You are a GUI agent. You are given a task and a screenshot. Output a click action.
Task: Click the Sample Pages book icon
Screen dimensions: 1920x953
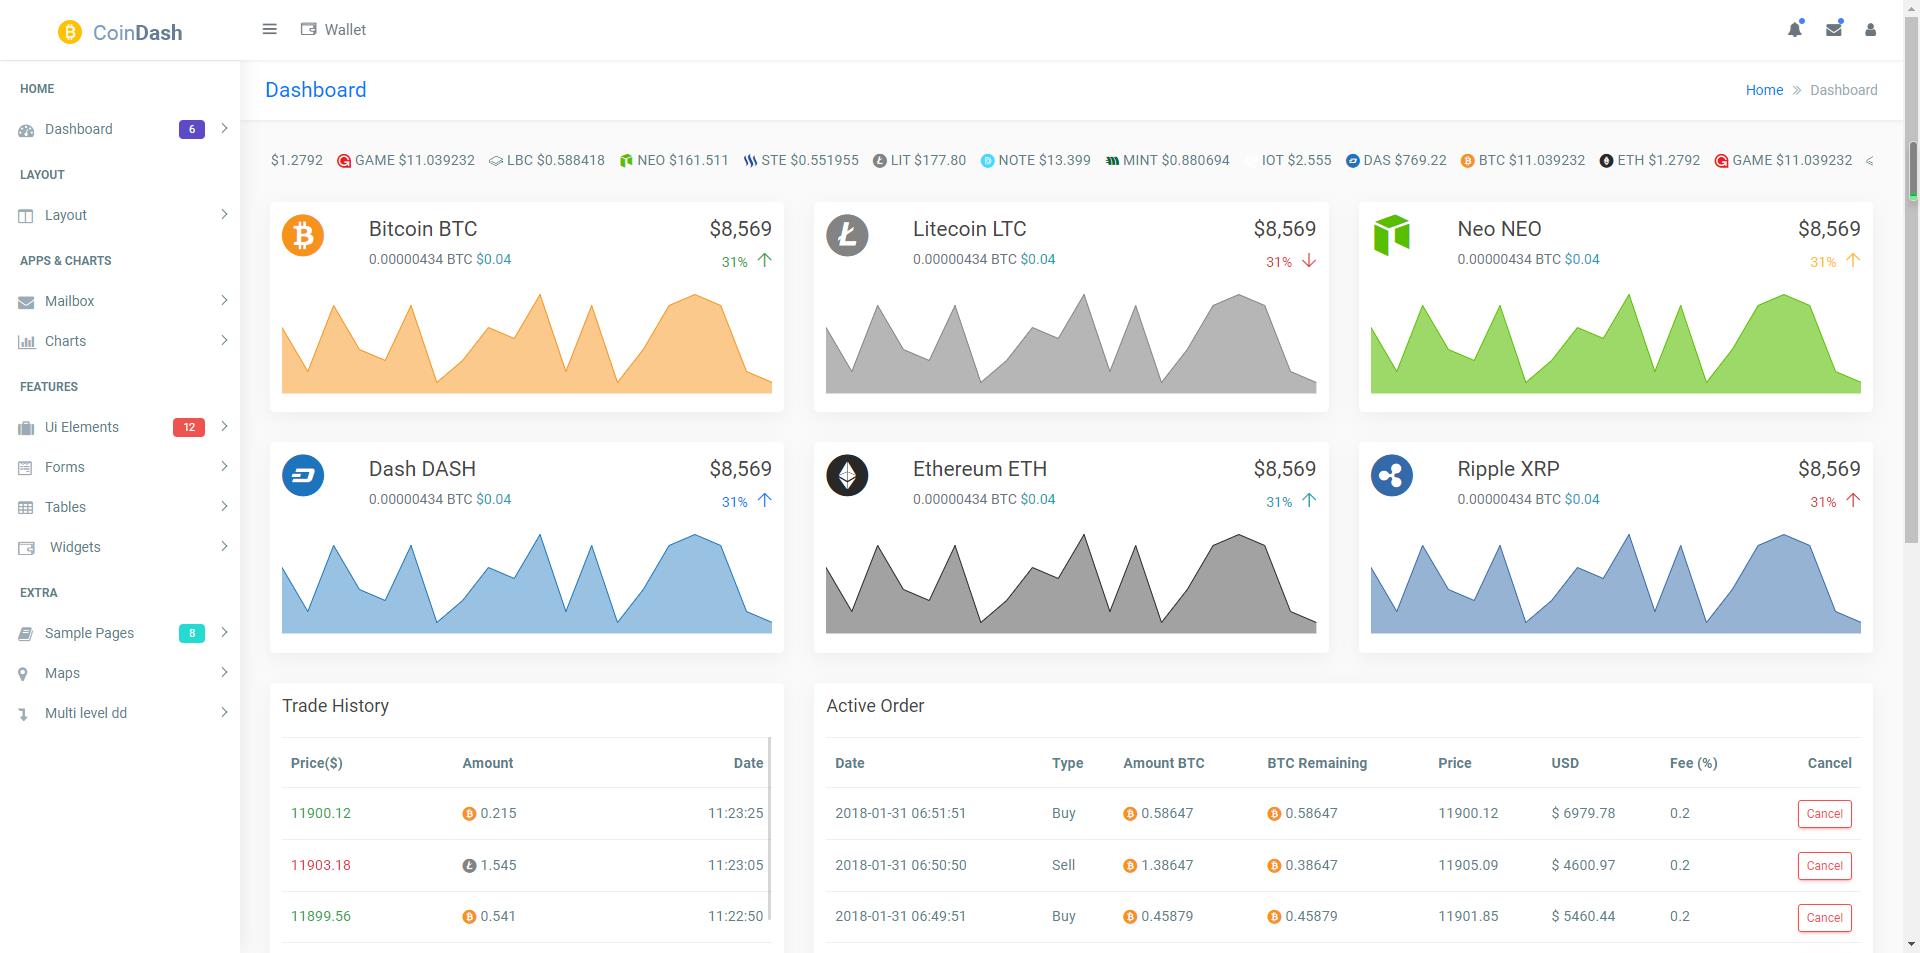26,634
